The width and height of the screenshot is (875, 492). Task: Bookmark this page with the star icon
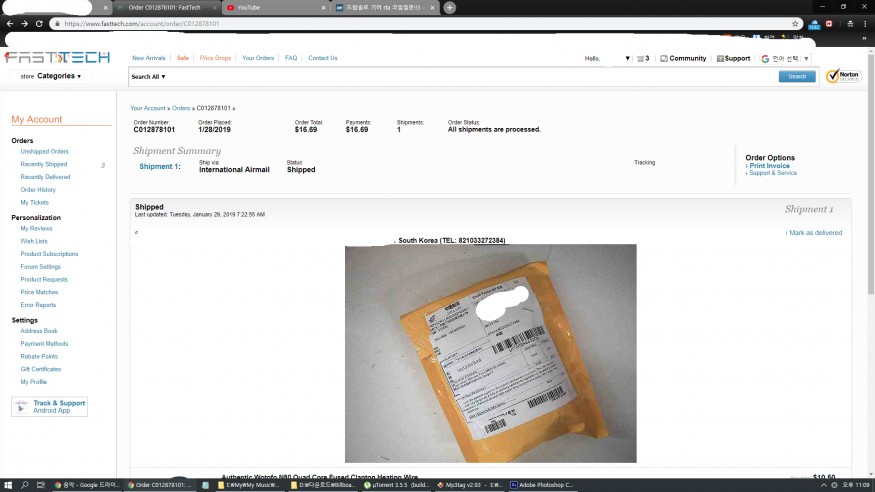pos(795,24)
